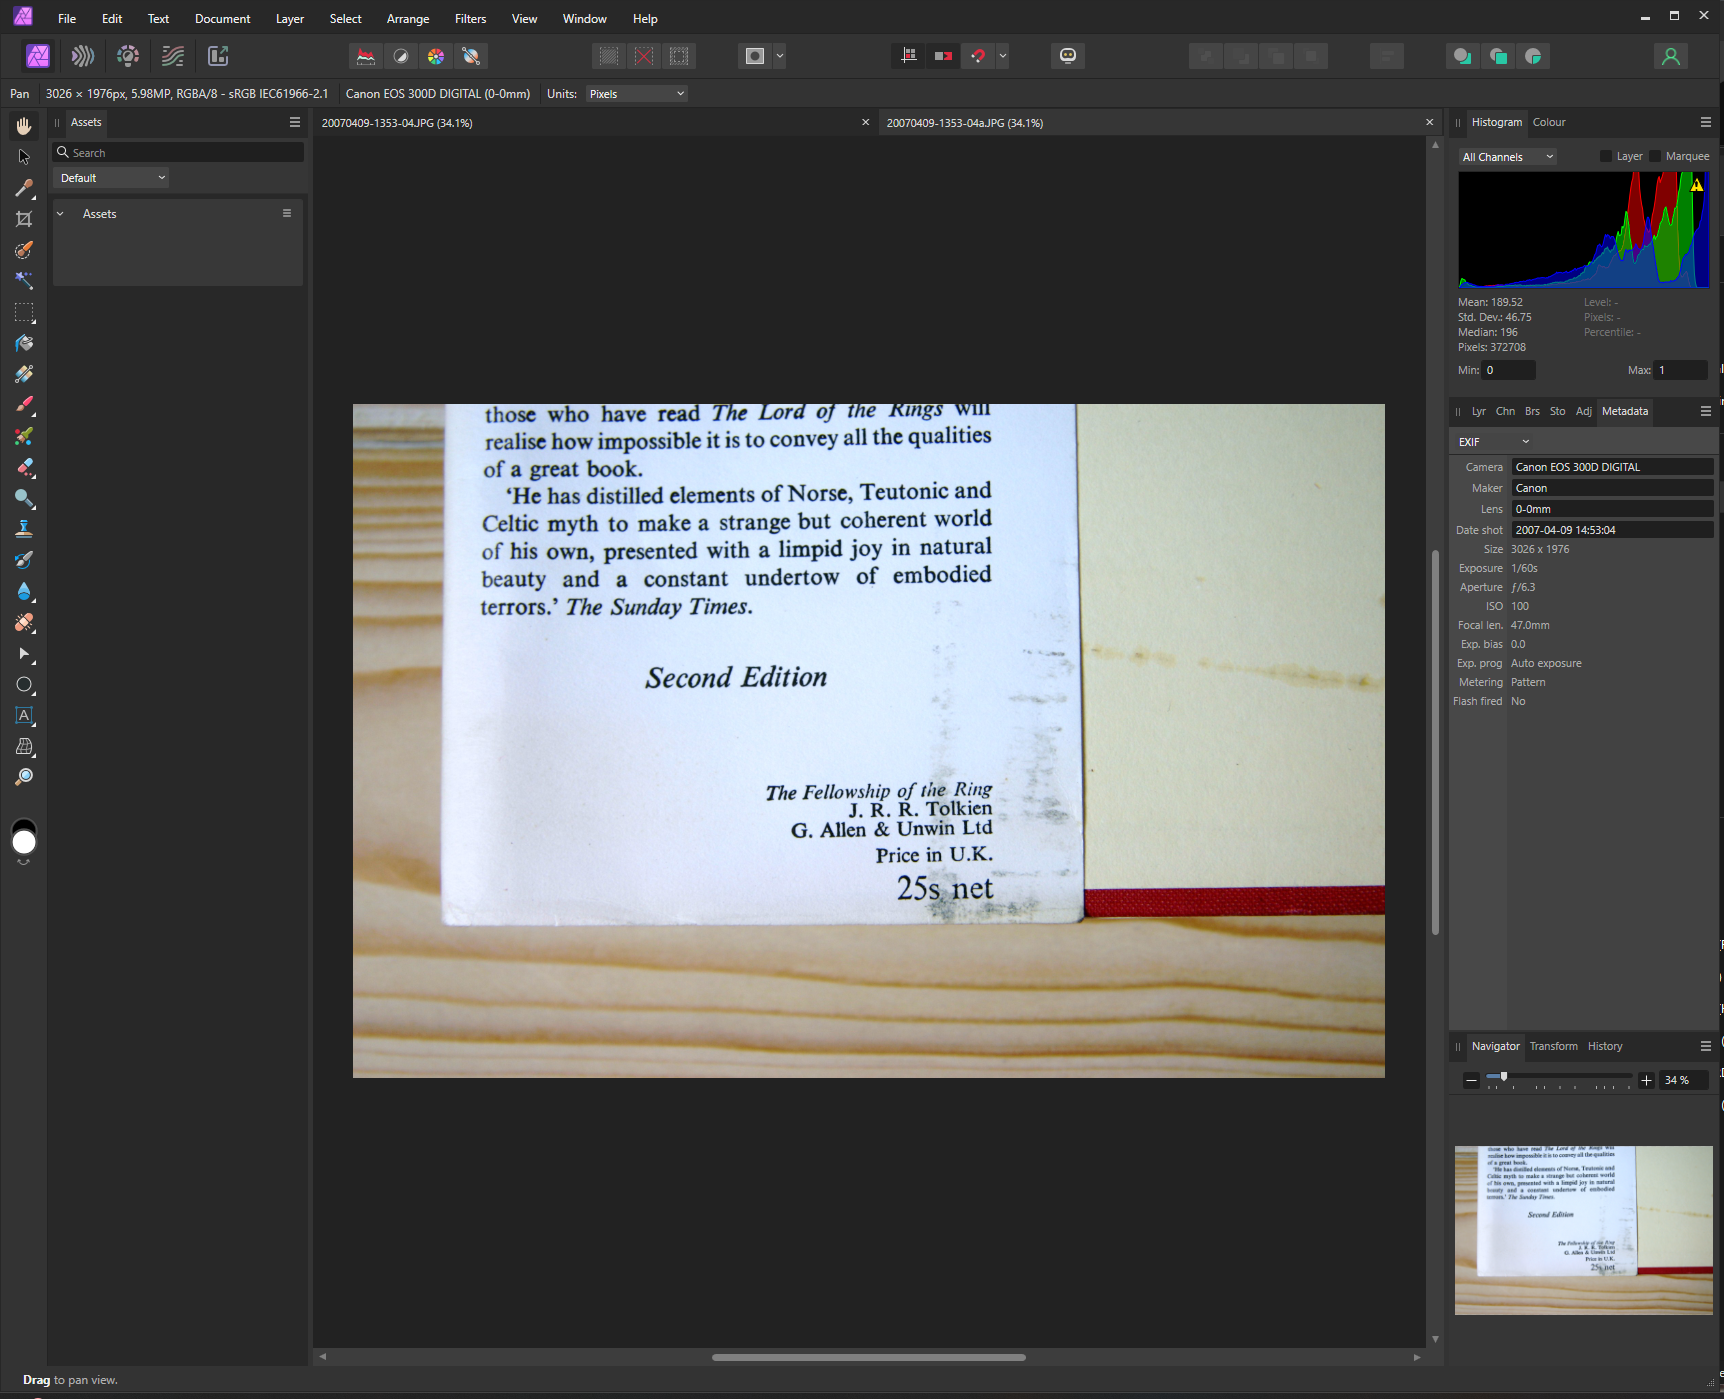Select the Flood Select magic wand tool

[24, 281]
